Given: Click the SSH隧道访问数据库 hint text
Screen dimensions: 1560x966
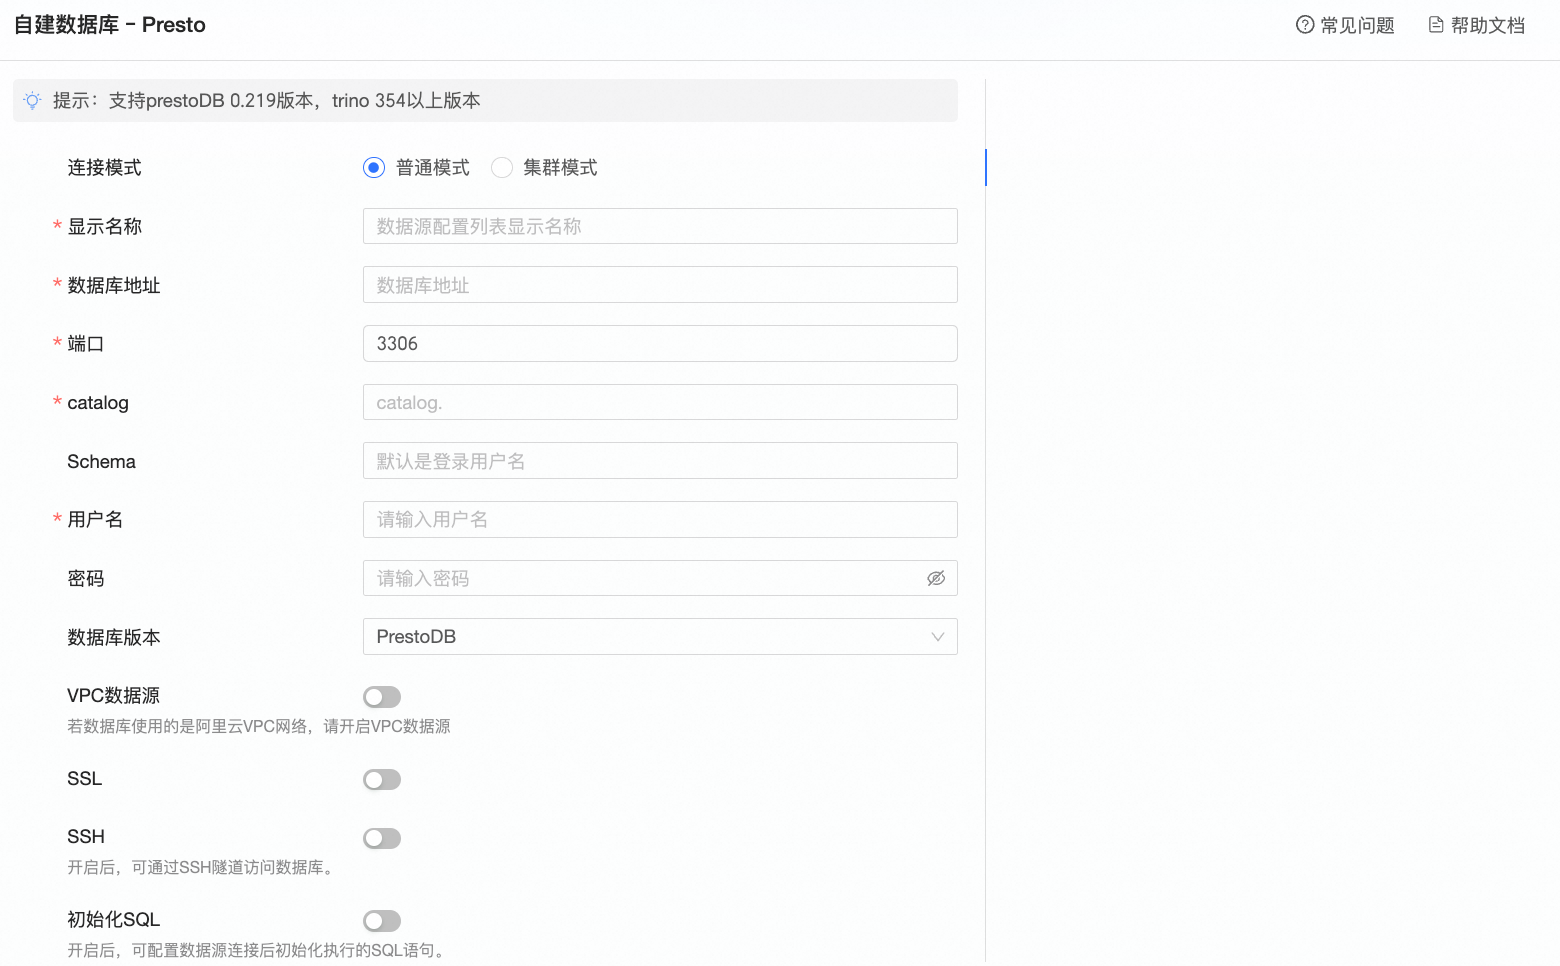Looking at the screenshot, I should tap(200, 867).
